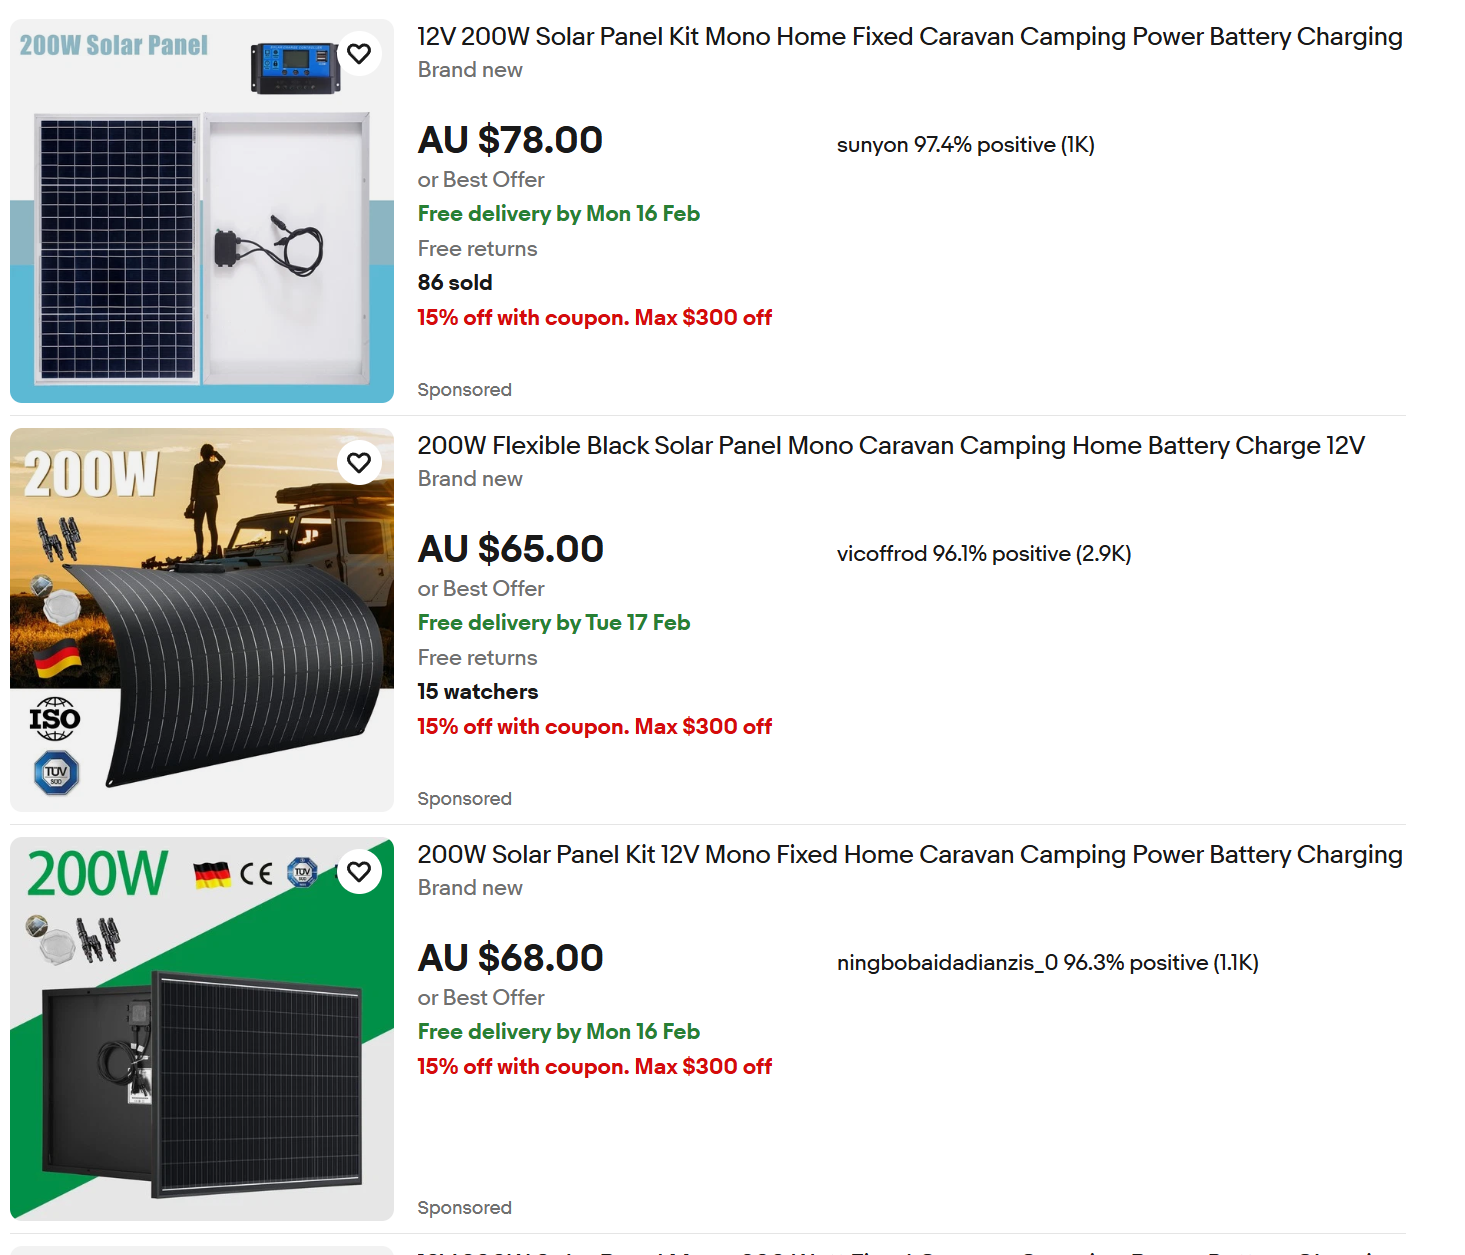Click the heart on the flexible black panel
This screenshot has height=1255, width=1465.
(x=359, y=463)
